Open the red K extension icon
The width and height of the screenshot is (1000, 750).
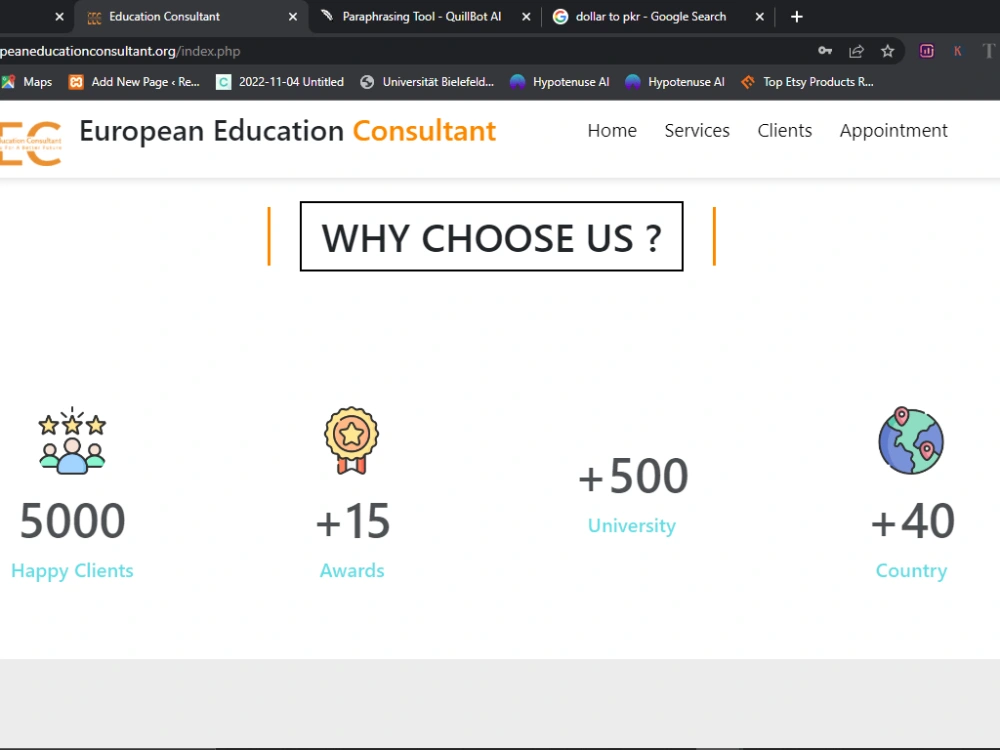[x=957, y=51]
